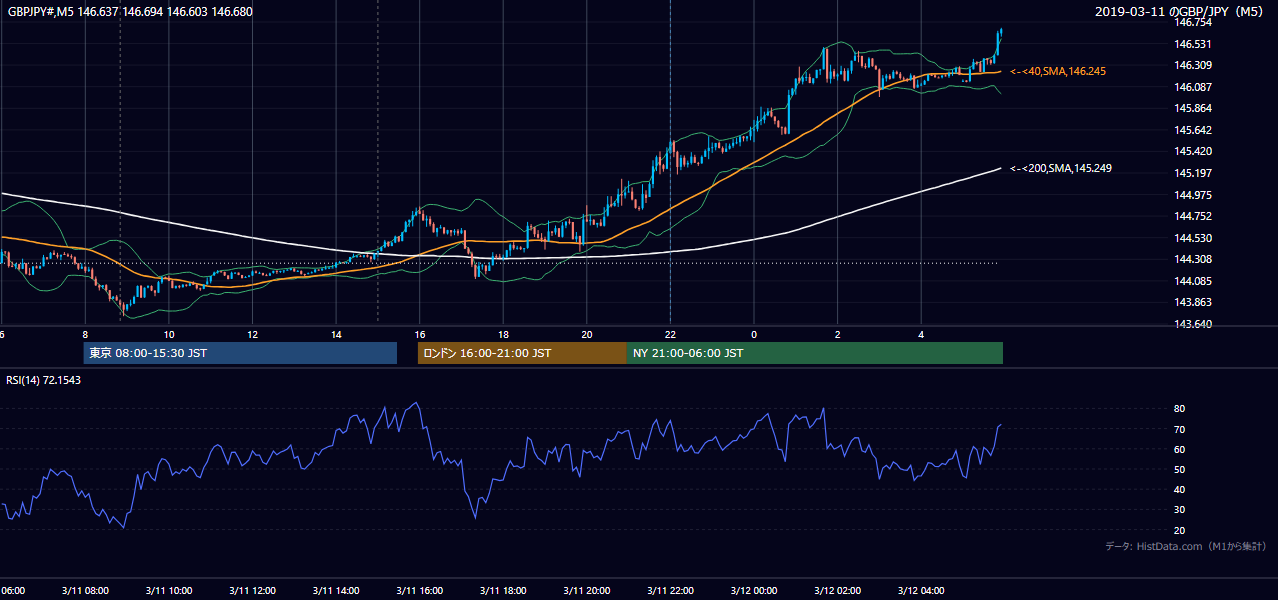This screenshot has width=1278, height=600.
Task: Click the date label 3/11 22:00
Action: pyautogui.click(x=670, y=591)
